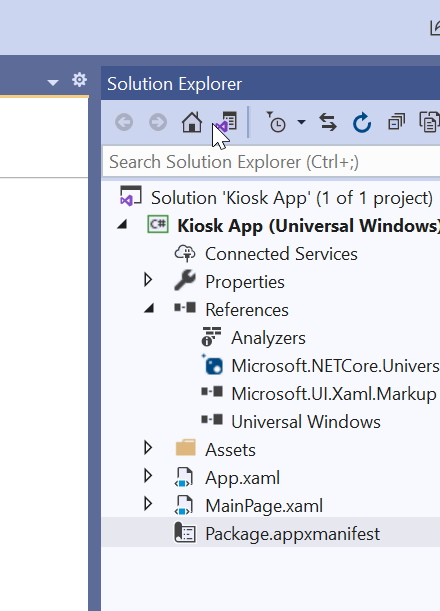Click into the Search Solution Explorer field

tap(271, 162)
